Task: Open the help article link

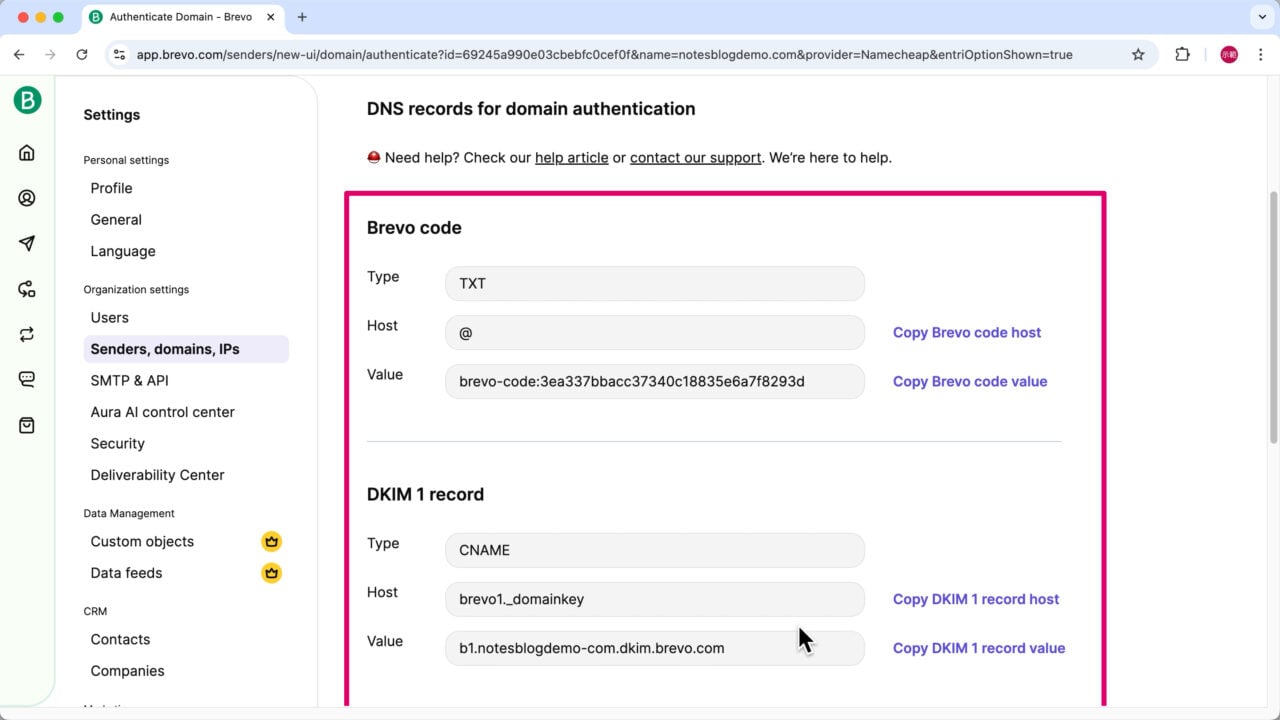Action: [571, 157]
